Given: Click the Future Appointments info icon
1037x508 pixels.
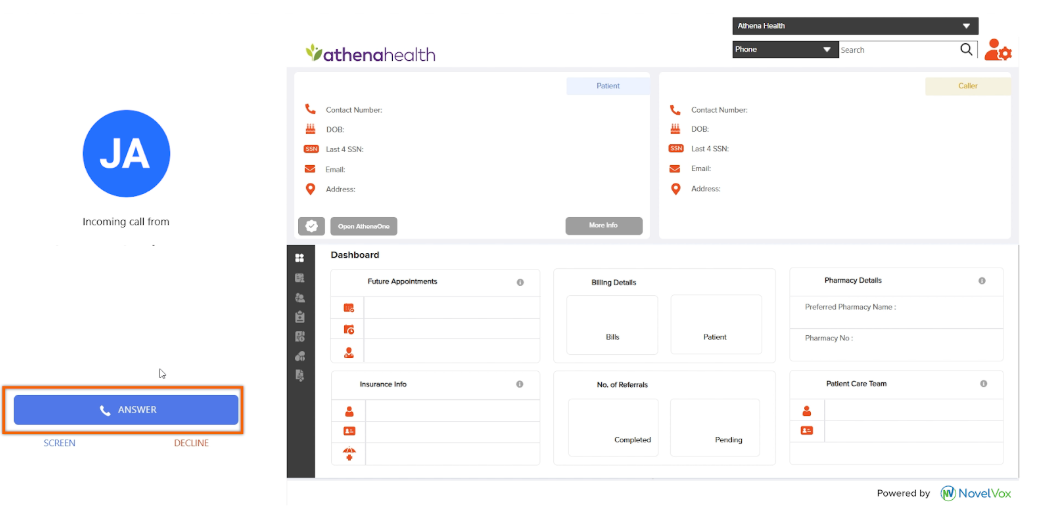Looking at the screenshot, I should click(520, 282).
